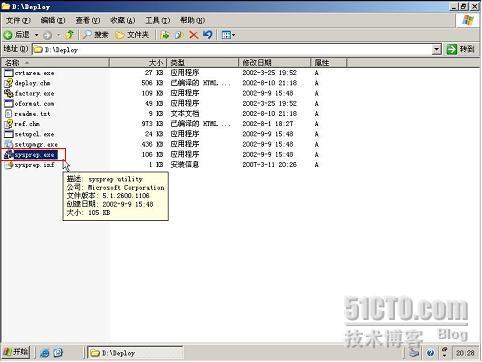Sort by the 大小 column header
Image resolution: width=482 pixels, height=362 pixels.
pos(138,62)
